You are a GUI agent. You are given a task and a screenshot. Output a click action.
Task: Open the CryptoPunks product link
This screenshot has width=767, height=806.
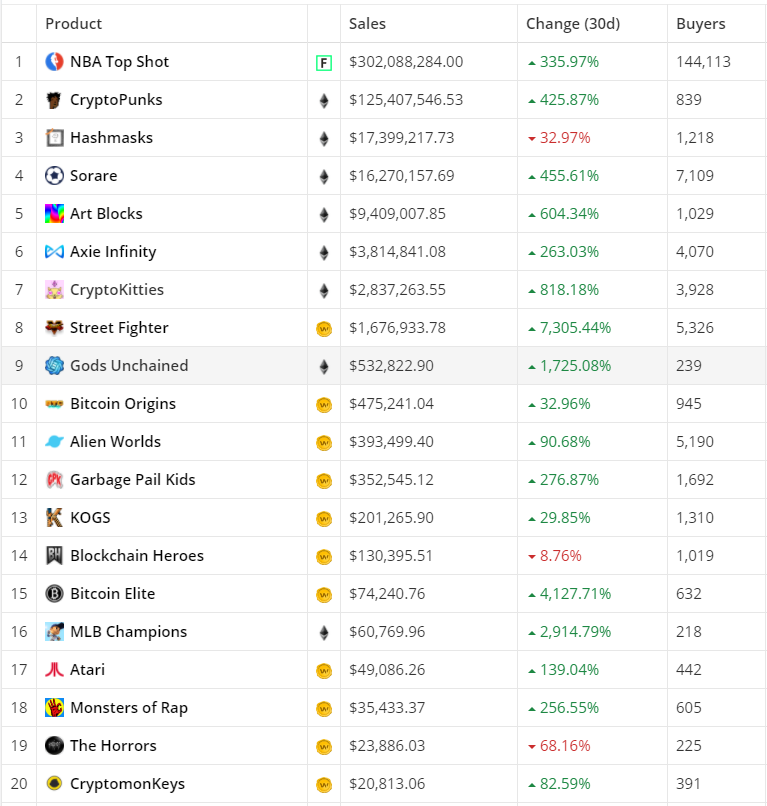116,100
